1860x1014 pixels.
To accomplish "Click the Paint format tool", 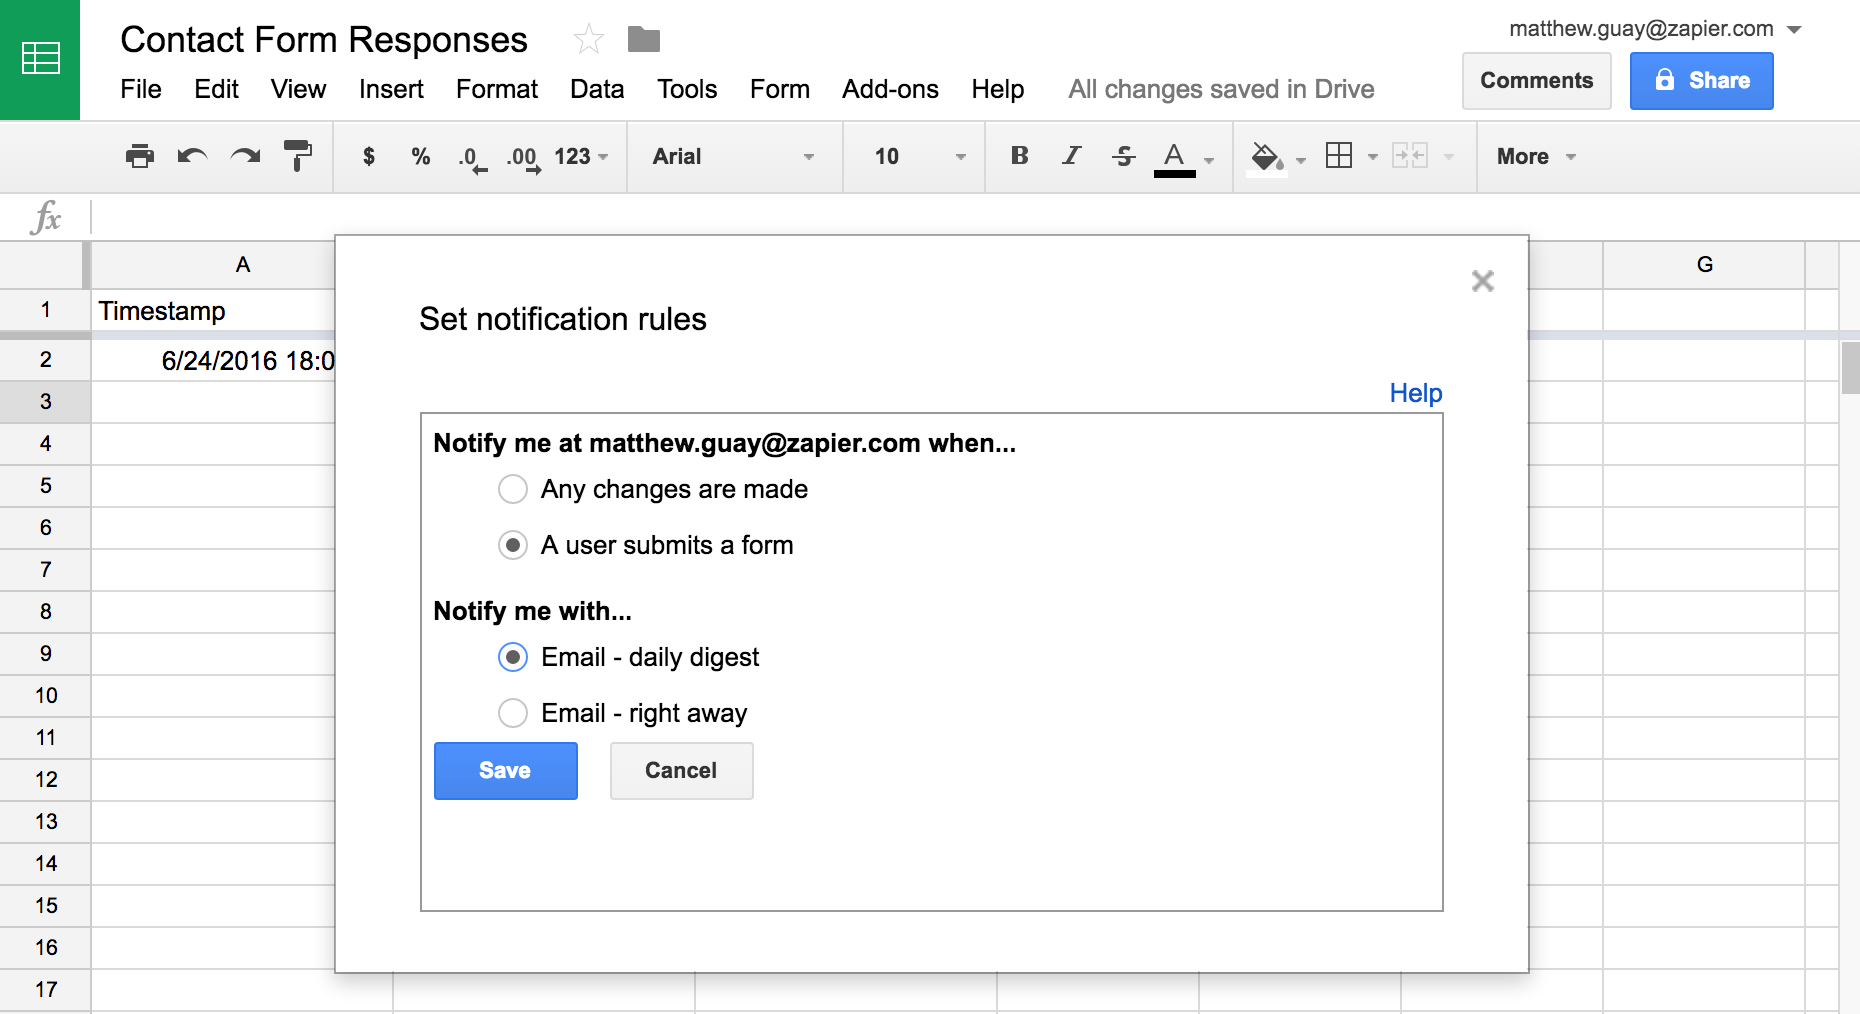I will click(x=296, y=156).
